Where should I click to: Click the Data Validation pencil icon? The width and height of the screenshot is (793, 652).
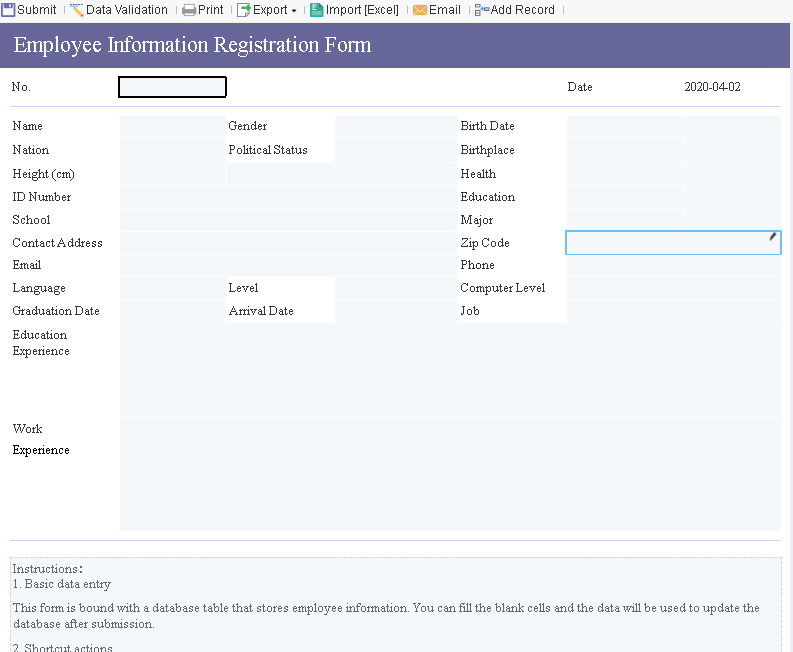(x=77, y=10)
